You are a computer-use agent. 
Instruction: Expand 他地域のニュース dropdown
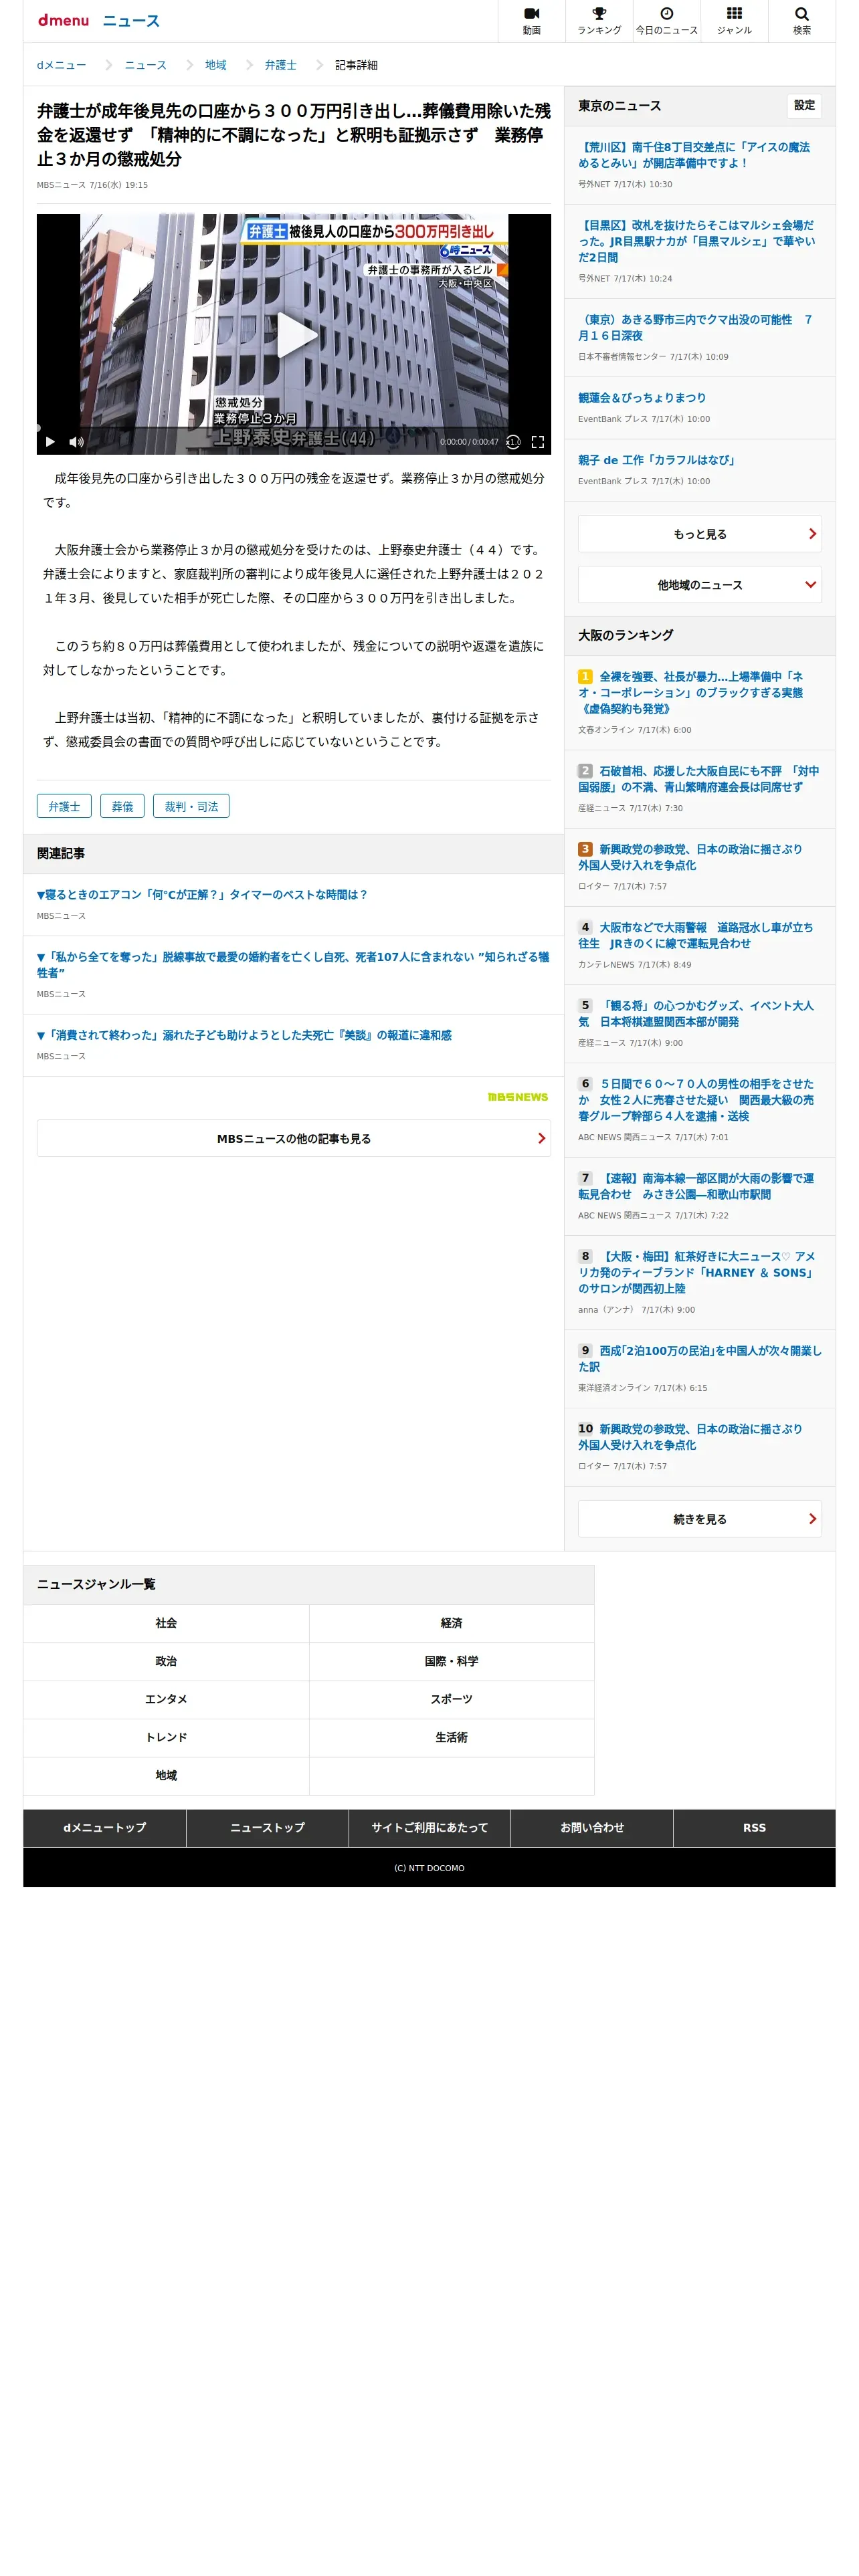click(699, 585)
